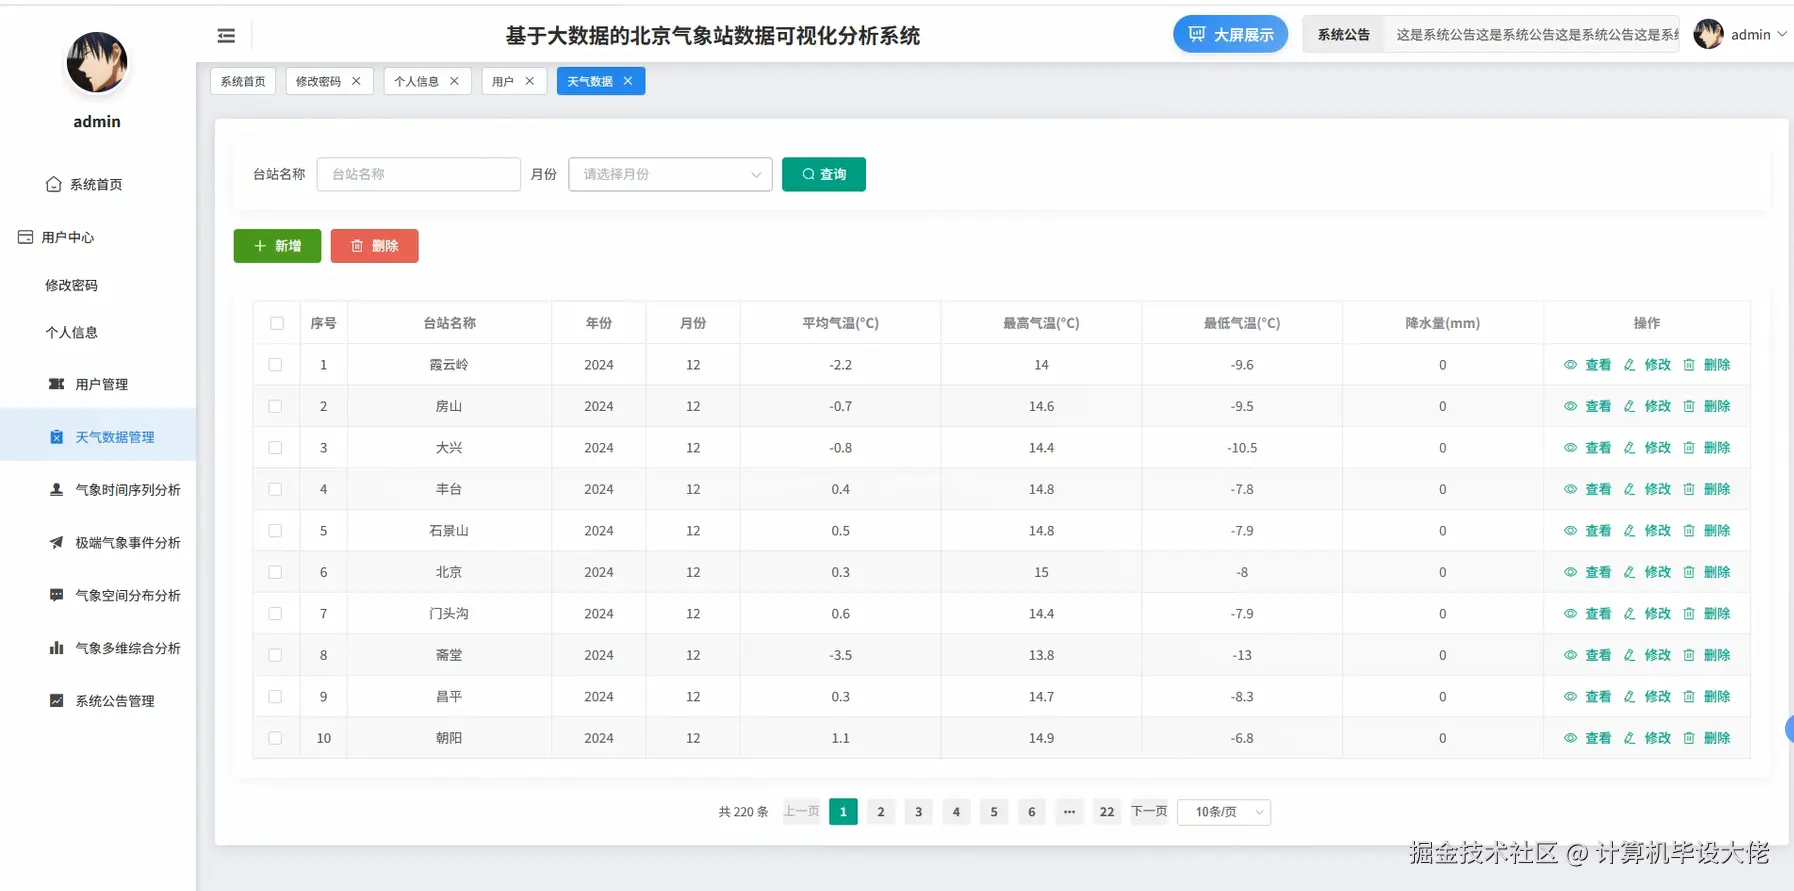Edit row 2 房山 via 修改 pencil icon
This screenshot has height=891, width=1794.
[1629, 406]
